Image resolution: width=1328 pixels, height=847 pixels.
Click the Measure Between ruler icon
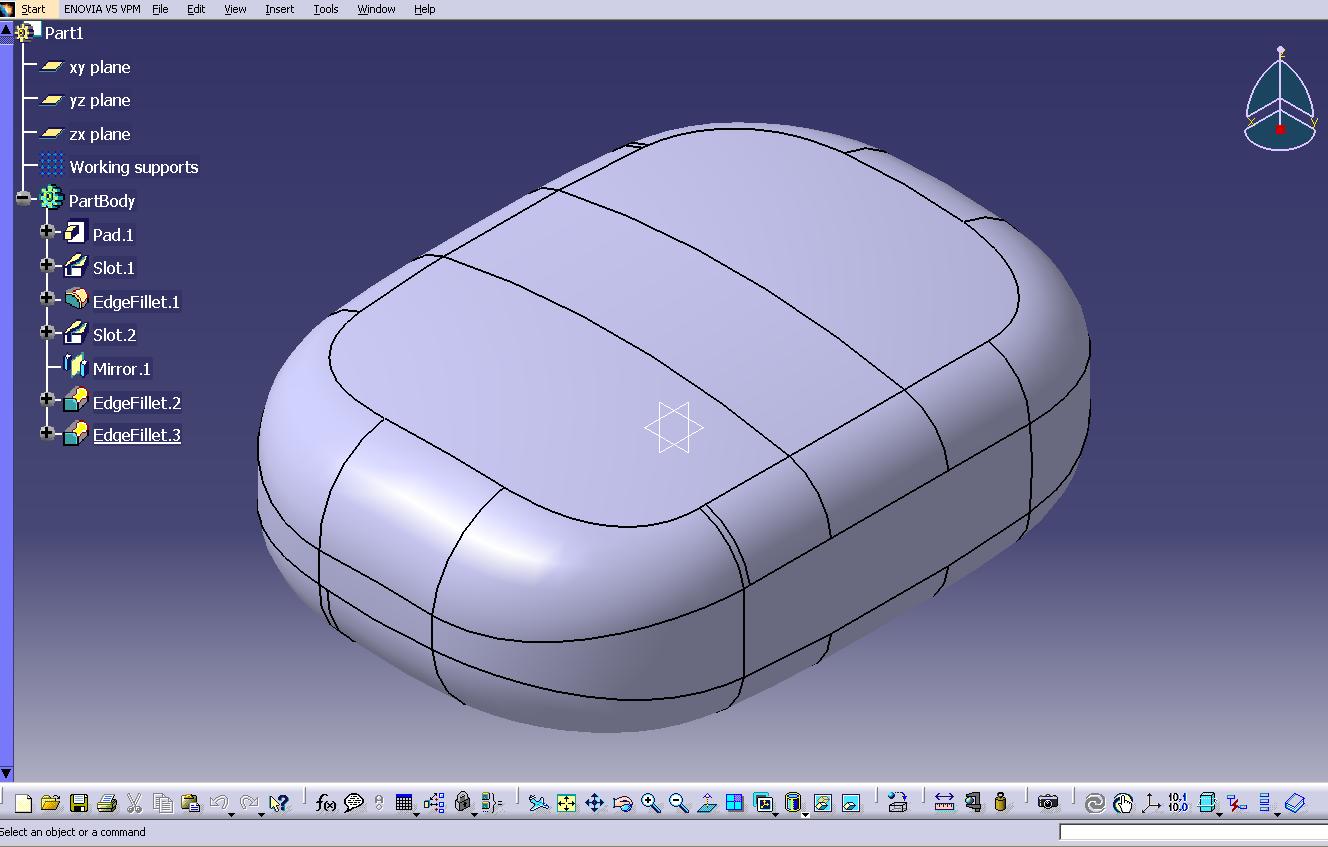pos(944,803)
